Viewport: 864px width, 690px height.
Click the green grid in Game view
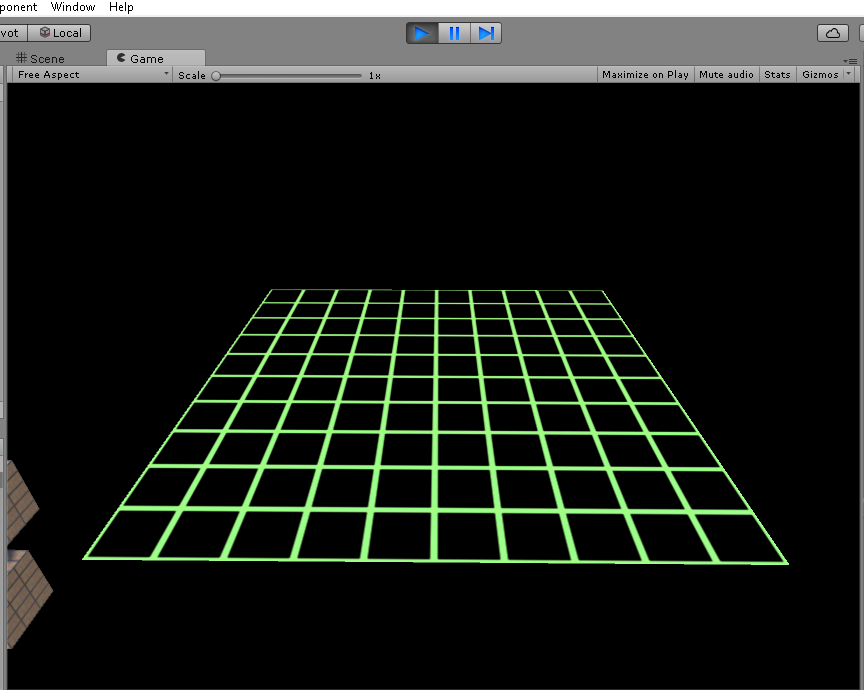435,426
